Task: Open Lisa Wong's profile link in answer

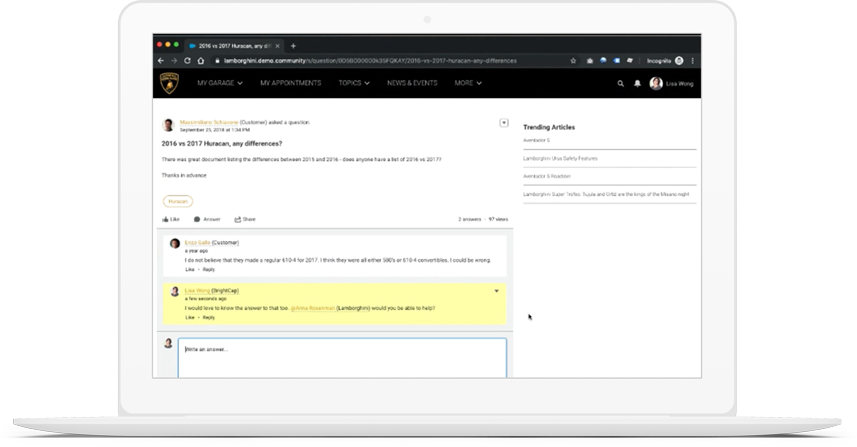Action: click(x=197, y=291)
